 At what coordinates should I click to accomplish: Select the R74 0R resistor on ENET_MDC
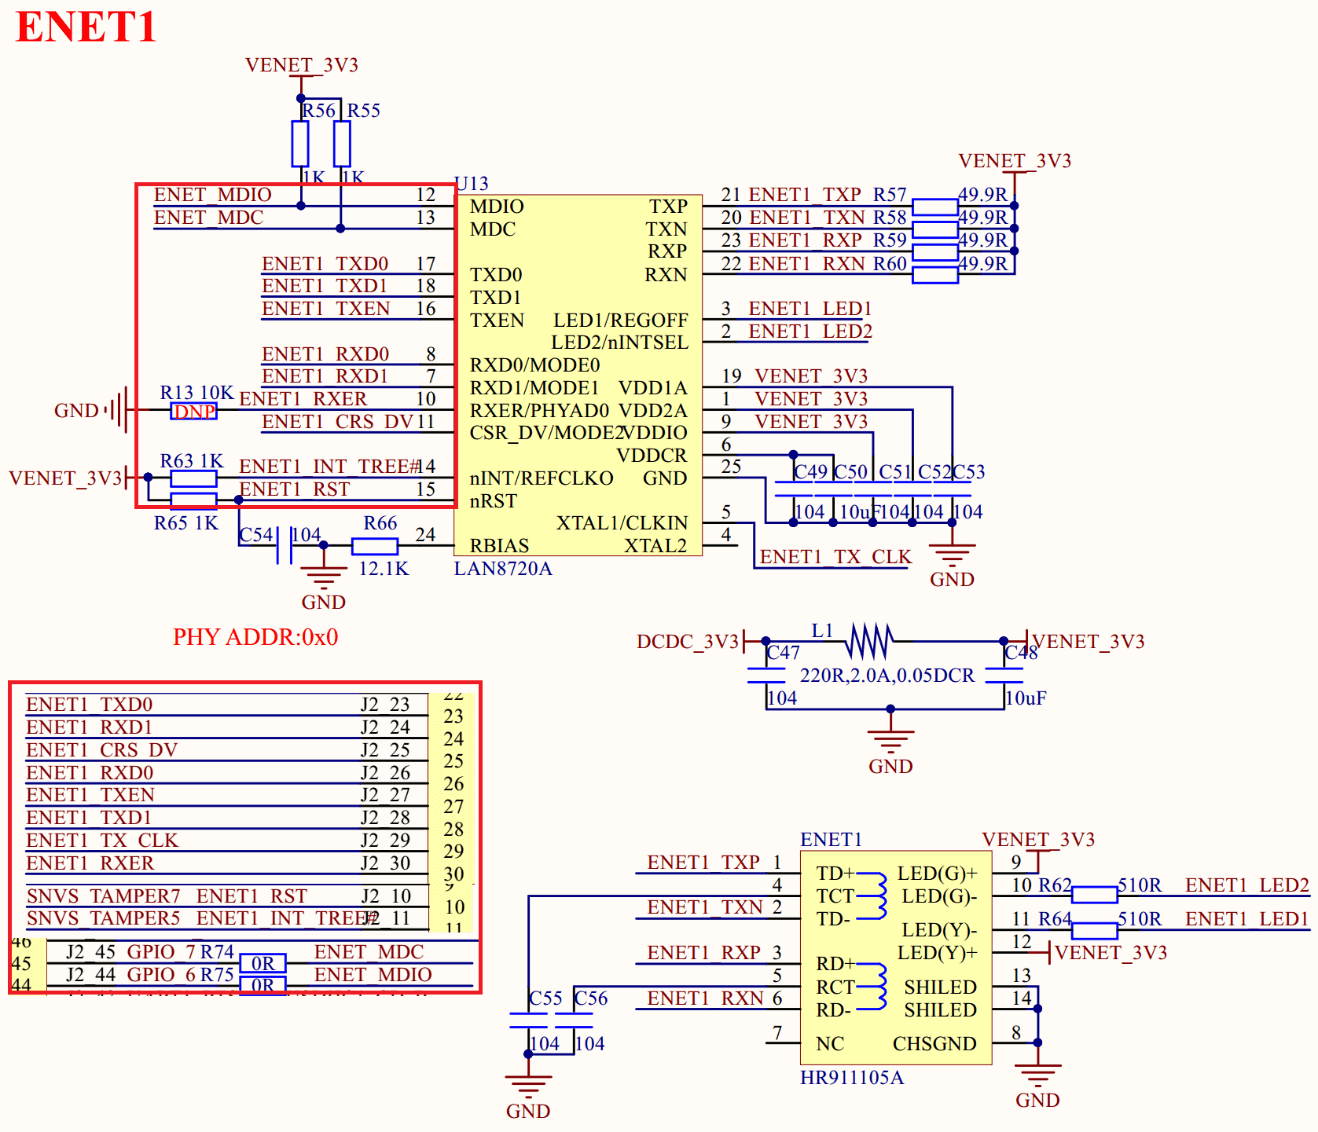click(x=263, y=963)
